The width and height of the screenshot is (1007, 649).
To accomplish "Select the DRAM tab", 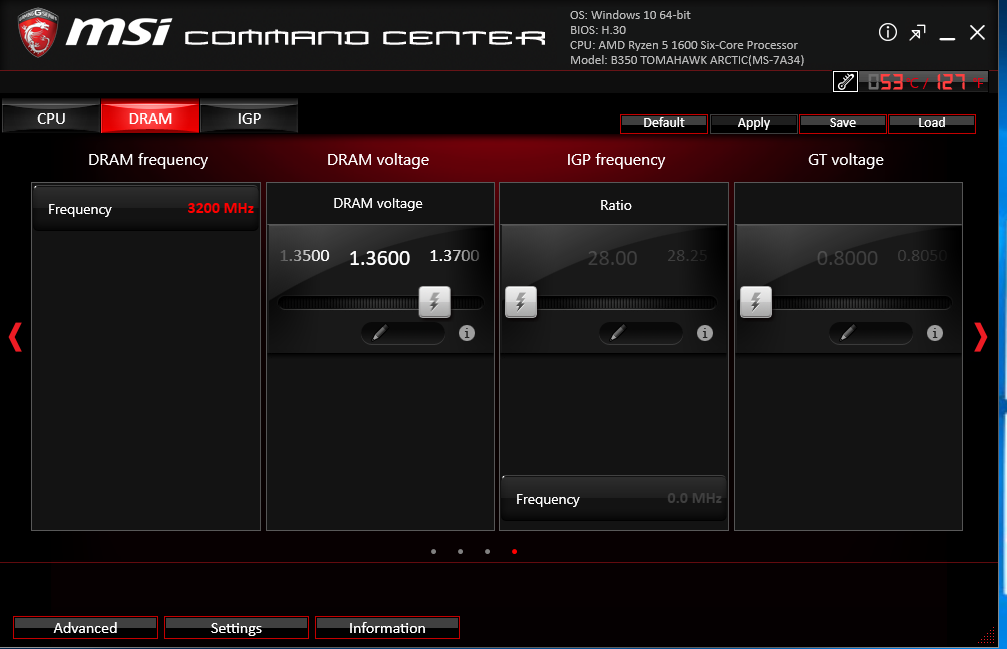I will pos(150,117).
